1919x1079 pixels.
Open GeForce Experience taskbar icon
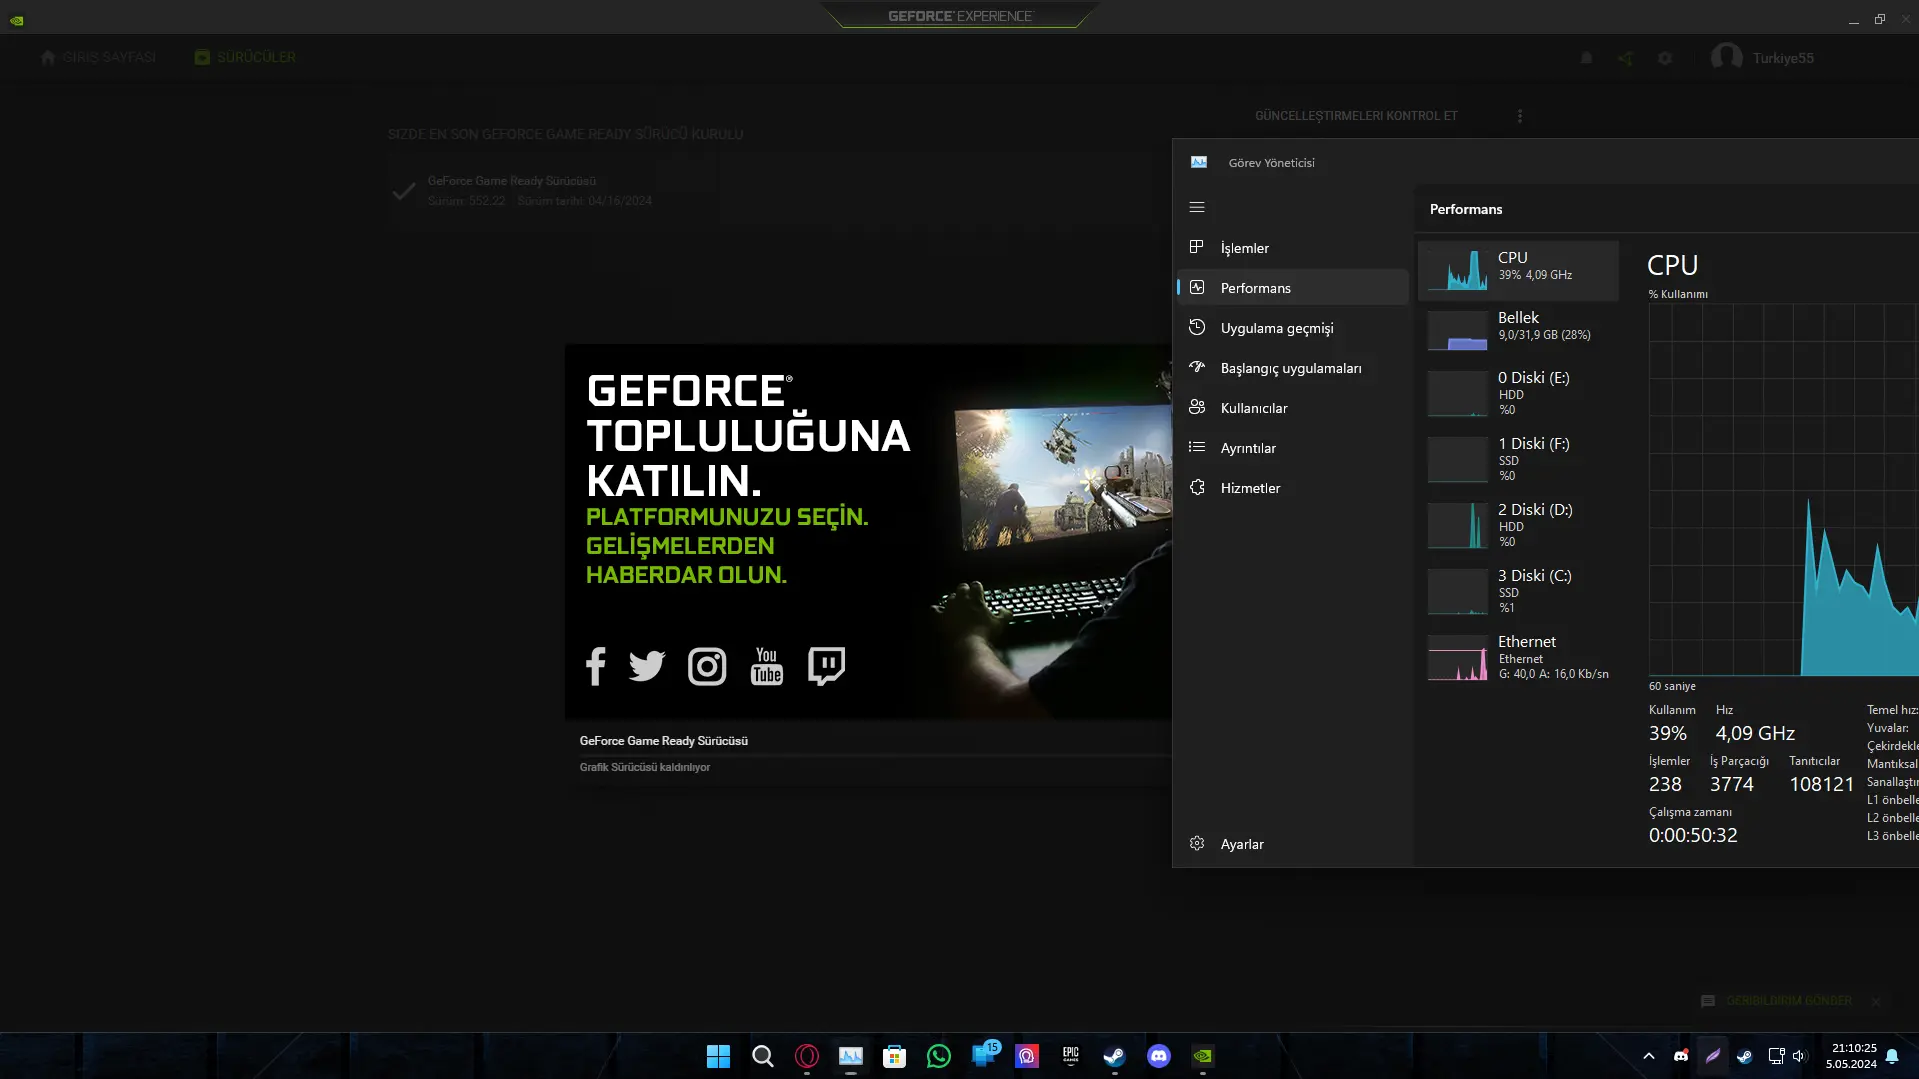pos(1203,1056)
